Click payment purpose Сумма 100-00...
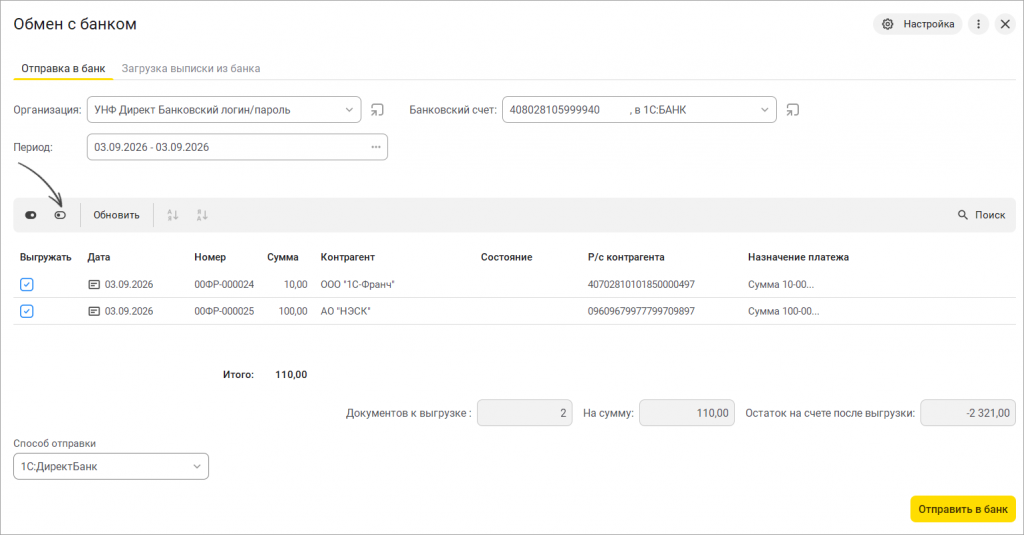This screenshot has height=535, width=1024. [783, 312]
